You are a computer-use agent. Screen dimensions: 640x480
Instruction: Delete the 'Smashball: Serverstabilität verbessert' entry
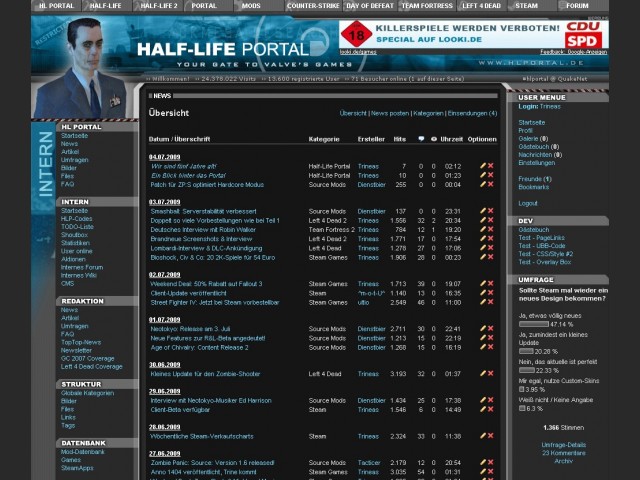(x=491, y=211)
